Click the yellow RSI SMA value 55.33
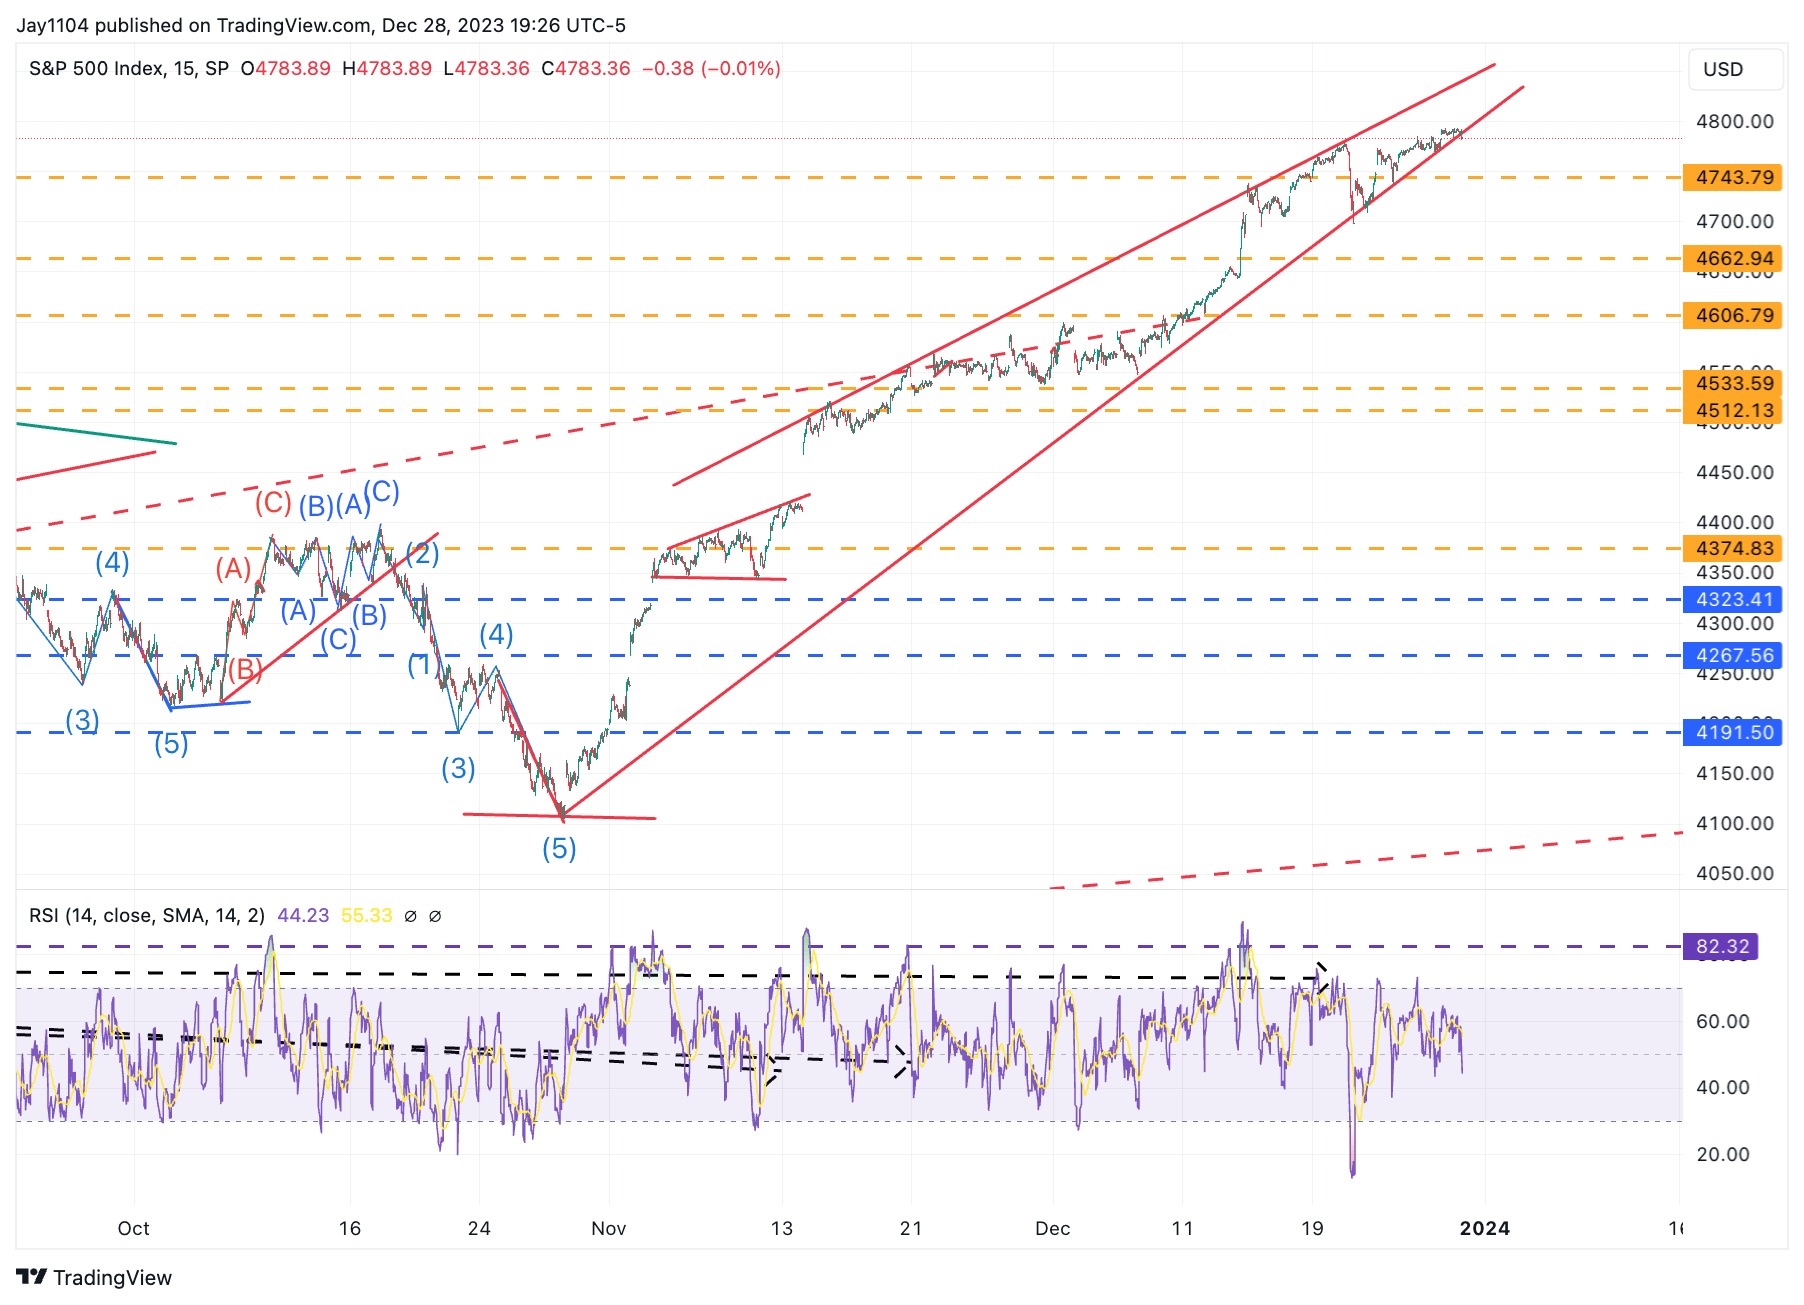This screenshot has width=1804, height=1305. click(367, 915)
